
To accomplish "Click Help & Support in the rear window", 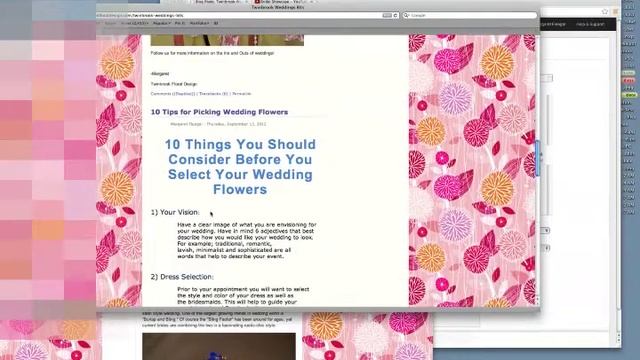I will point(590,24).
